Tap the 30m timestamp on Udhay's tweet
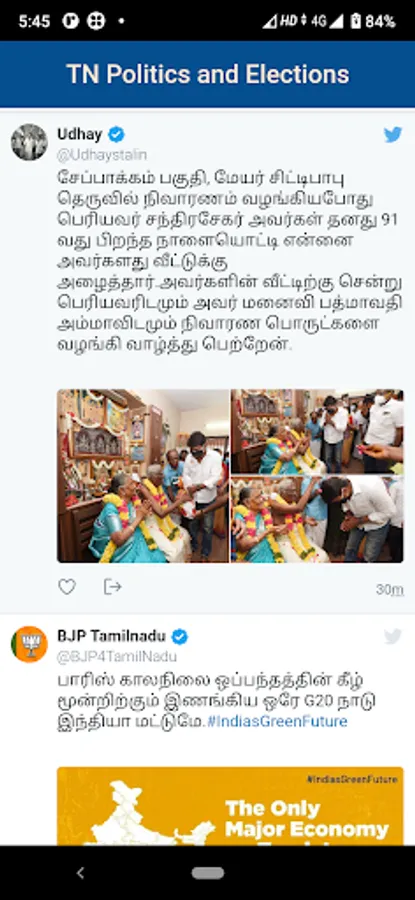The image size is (415, 900). 390,589
